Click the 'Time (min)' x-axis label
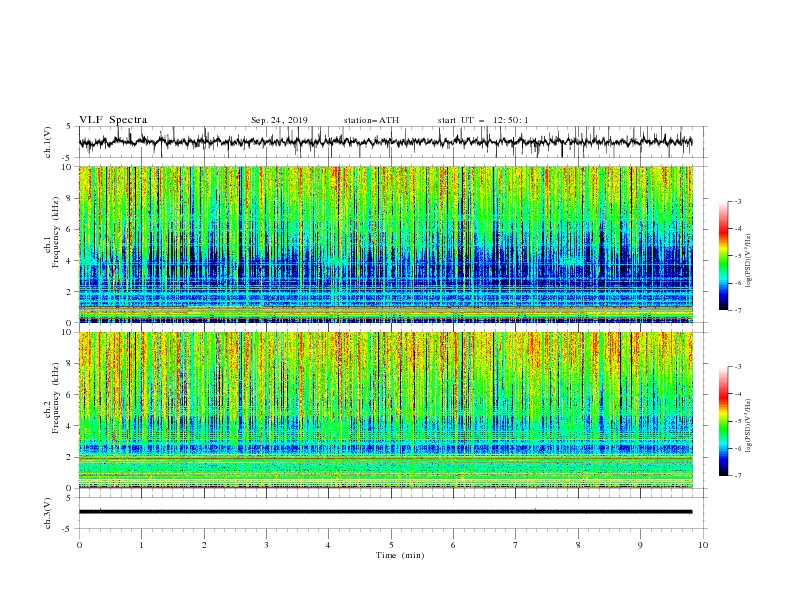 400,555
